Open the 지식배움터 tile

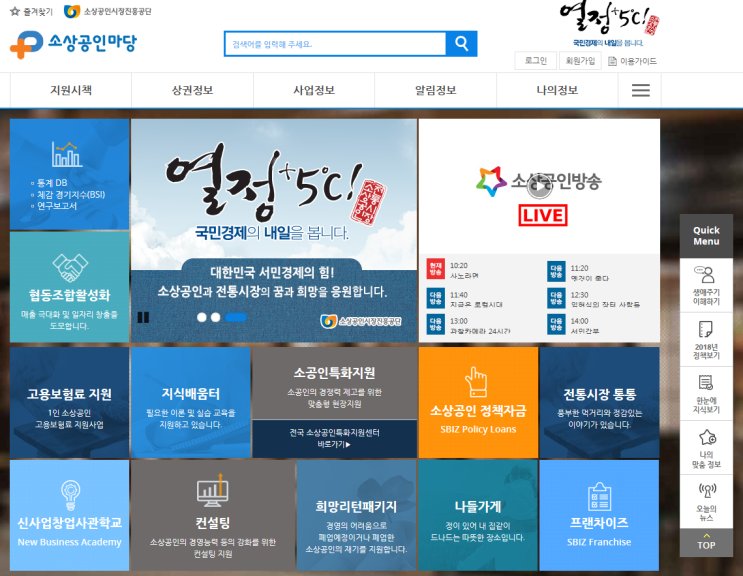click(x=191, y=403)
